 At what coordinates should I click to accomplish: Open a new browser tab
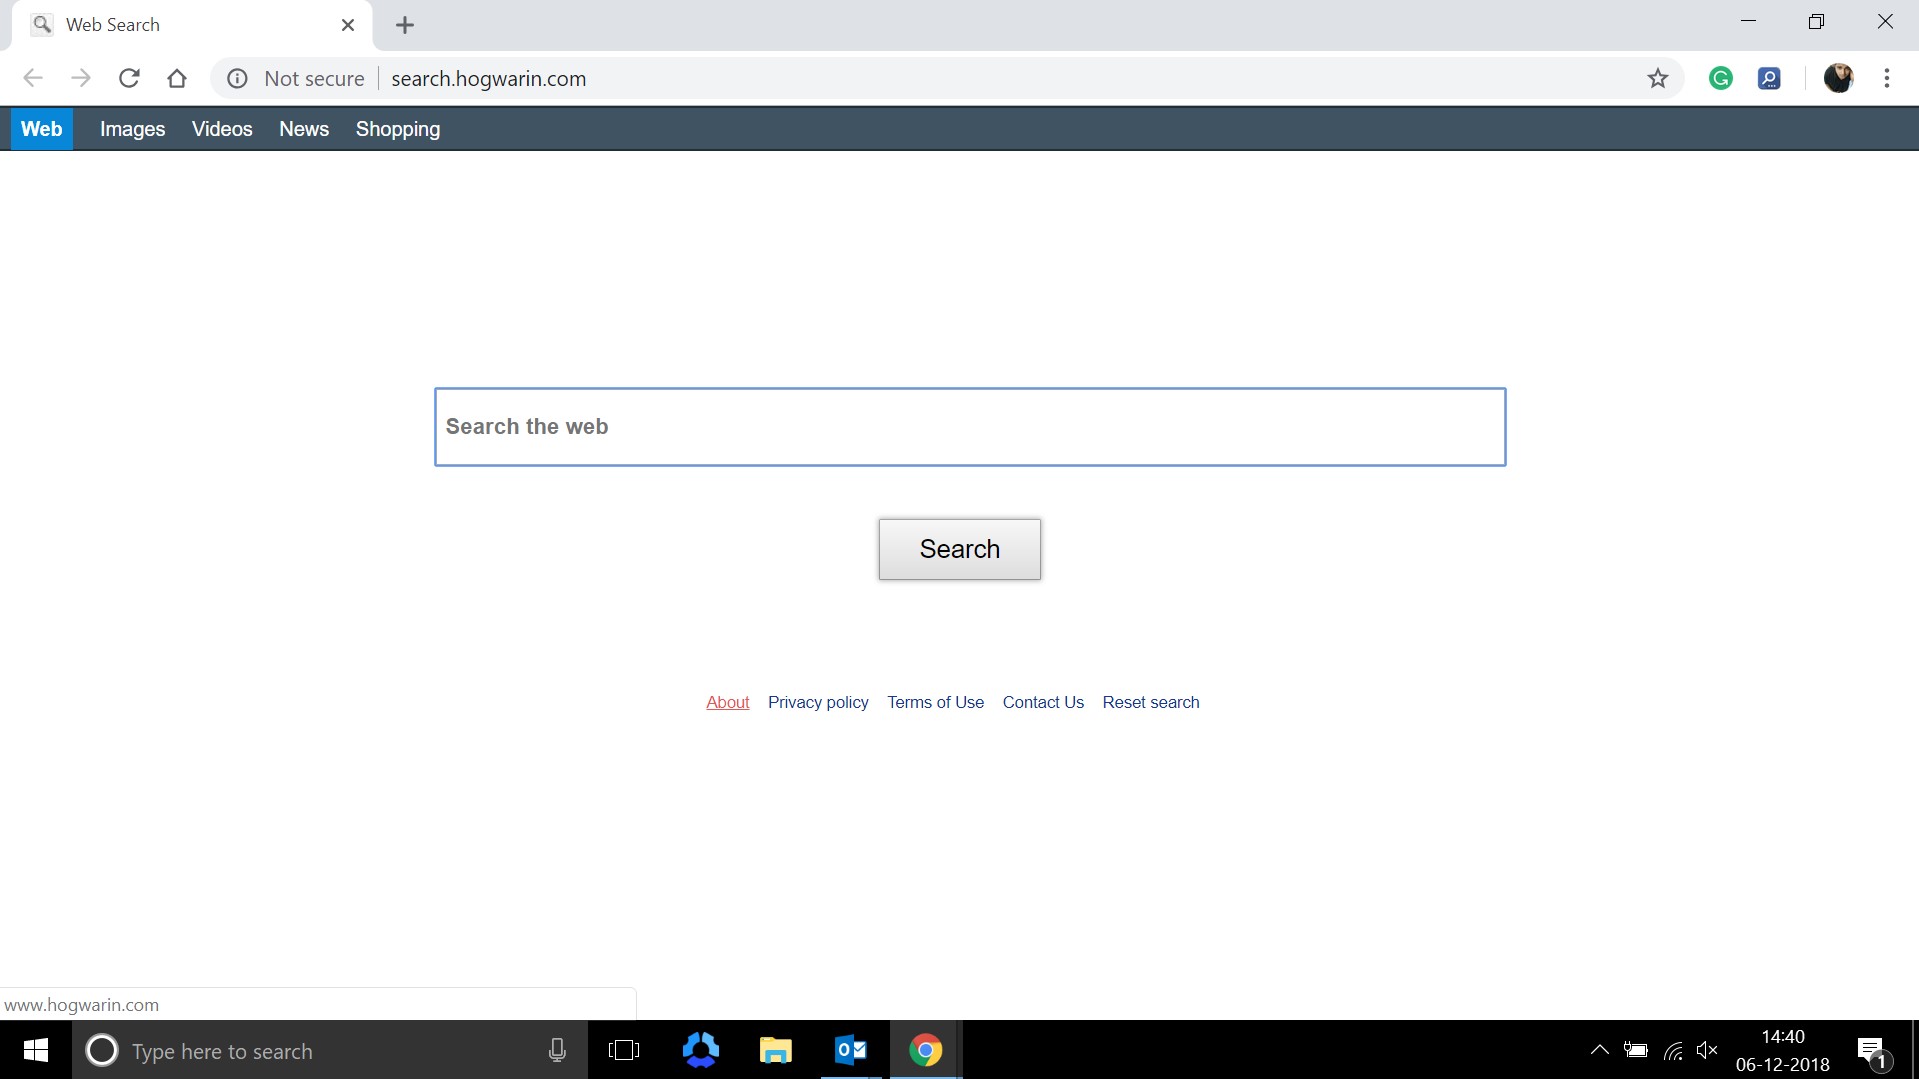tap(404, 25)
